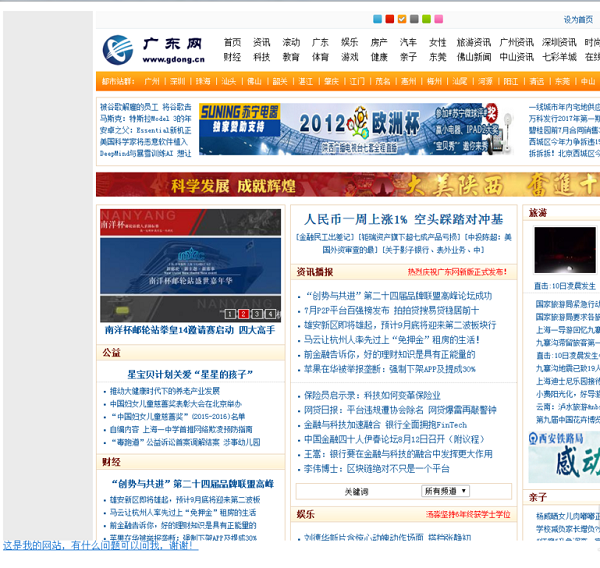Open the 娱乐 navigation menu item
The image size is (600, 568).
(349, 43)
